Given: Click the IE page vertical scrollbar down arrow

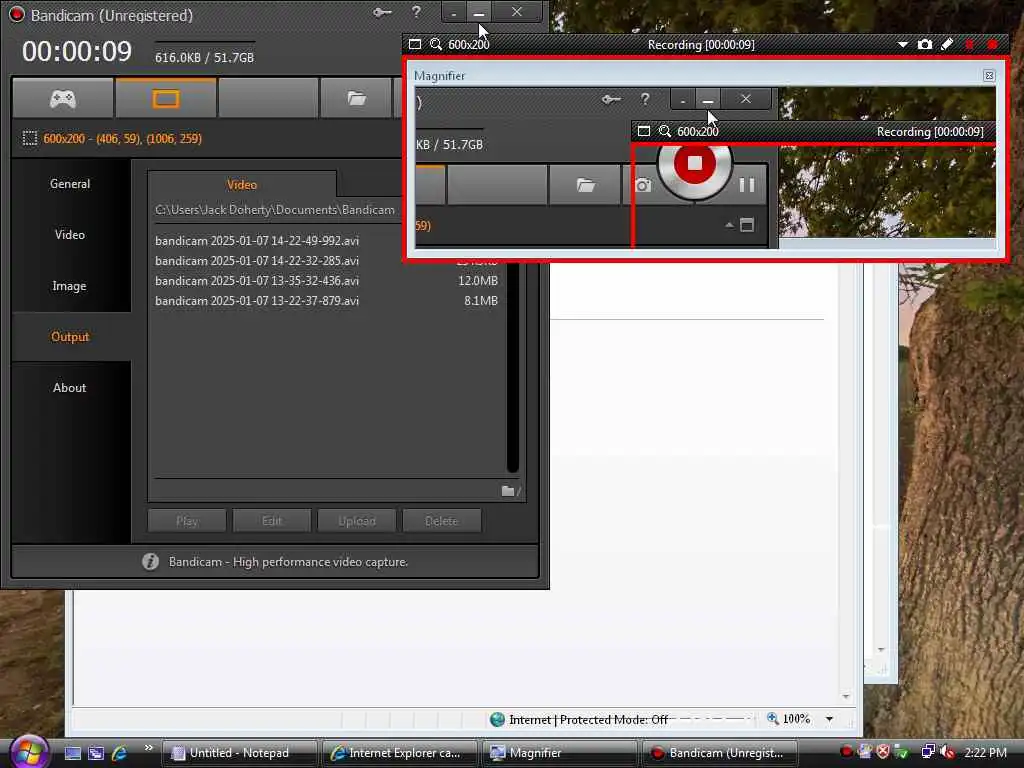Looking at the screenshot, I should [846, 696].
